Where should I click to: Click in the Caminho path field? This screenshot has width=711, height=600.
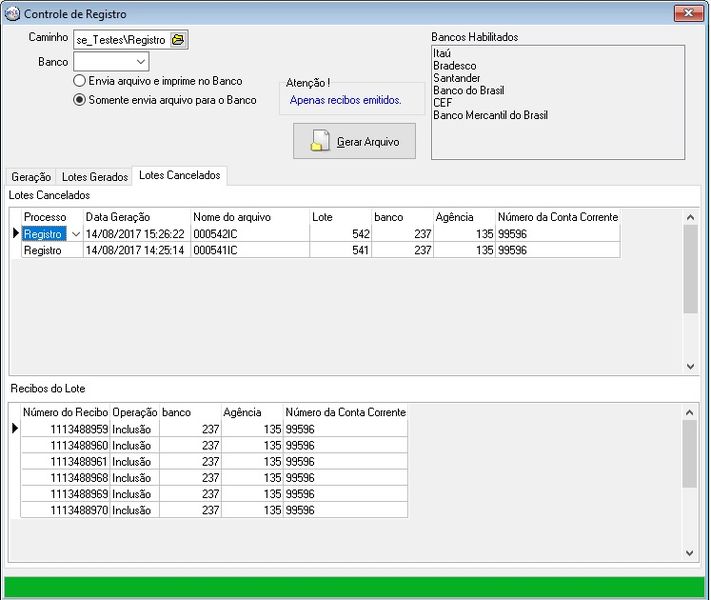coord(120,39)
